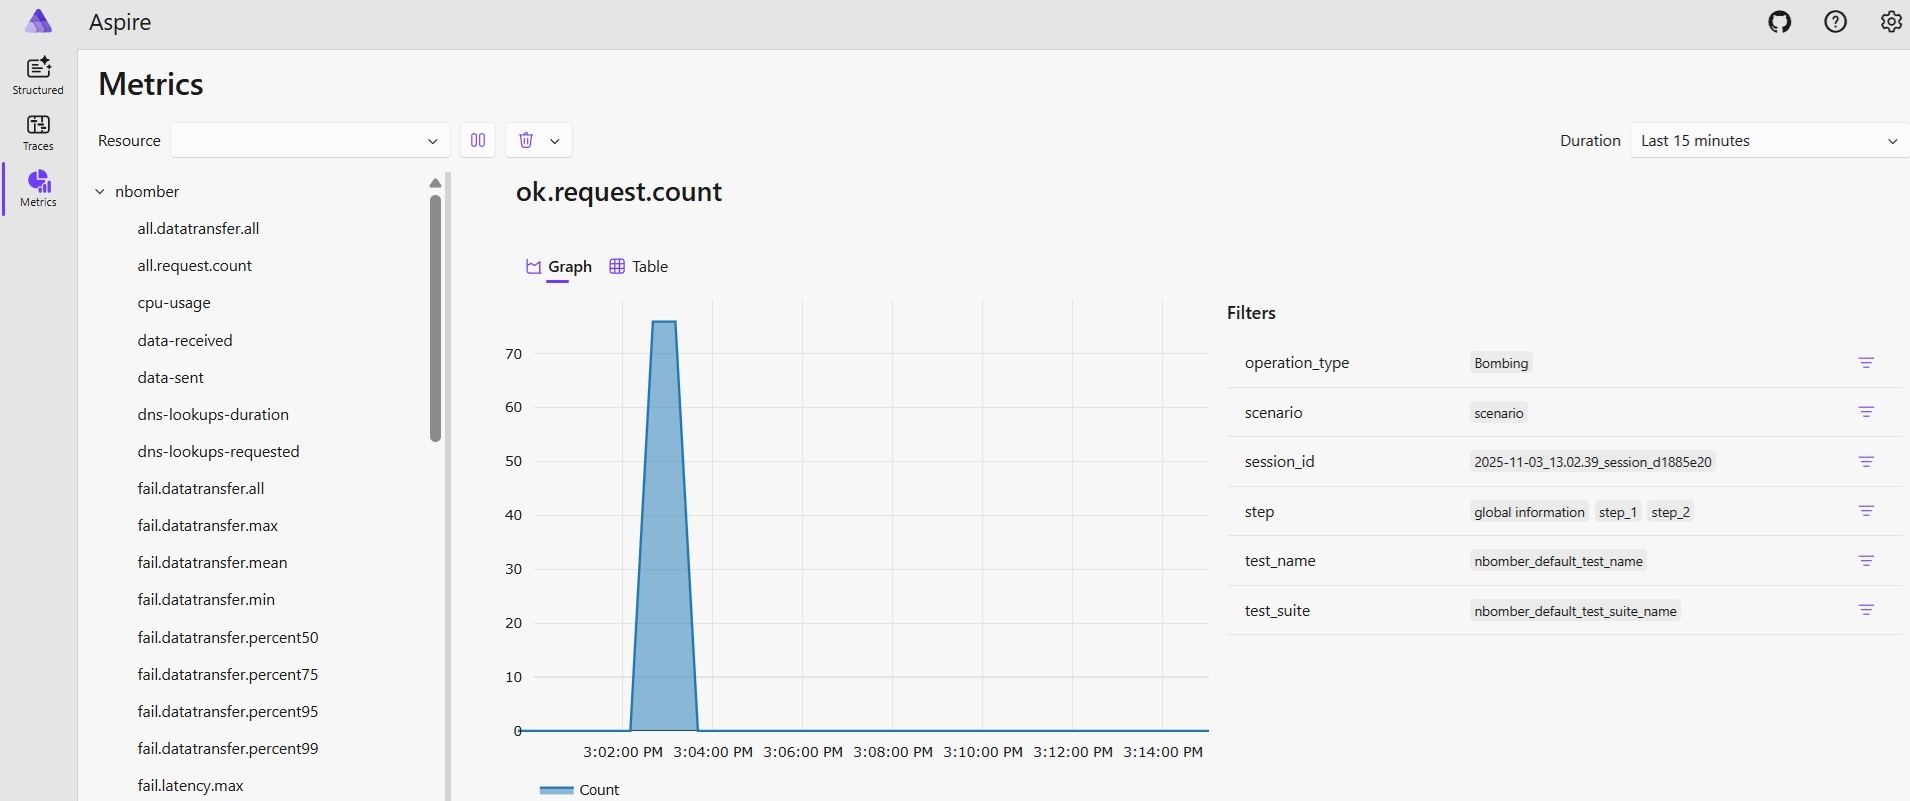Go to Structured logs in sidebar
1910x801 pixels.
[x=38, y=76]
